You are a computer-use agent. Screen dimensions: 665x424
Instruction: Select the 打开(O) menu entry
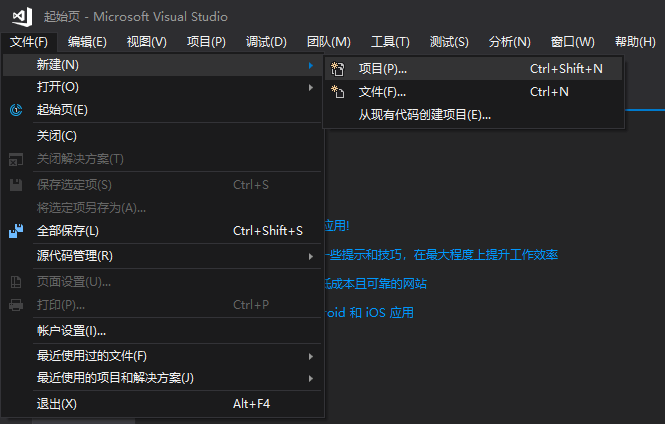162,87
